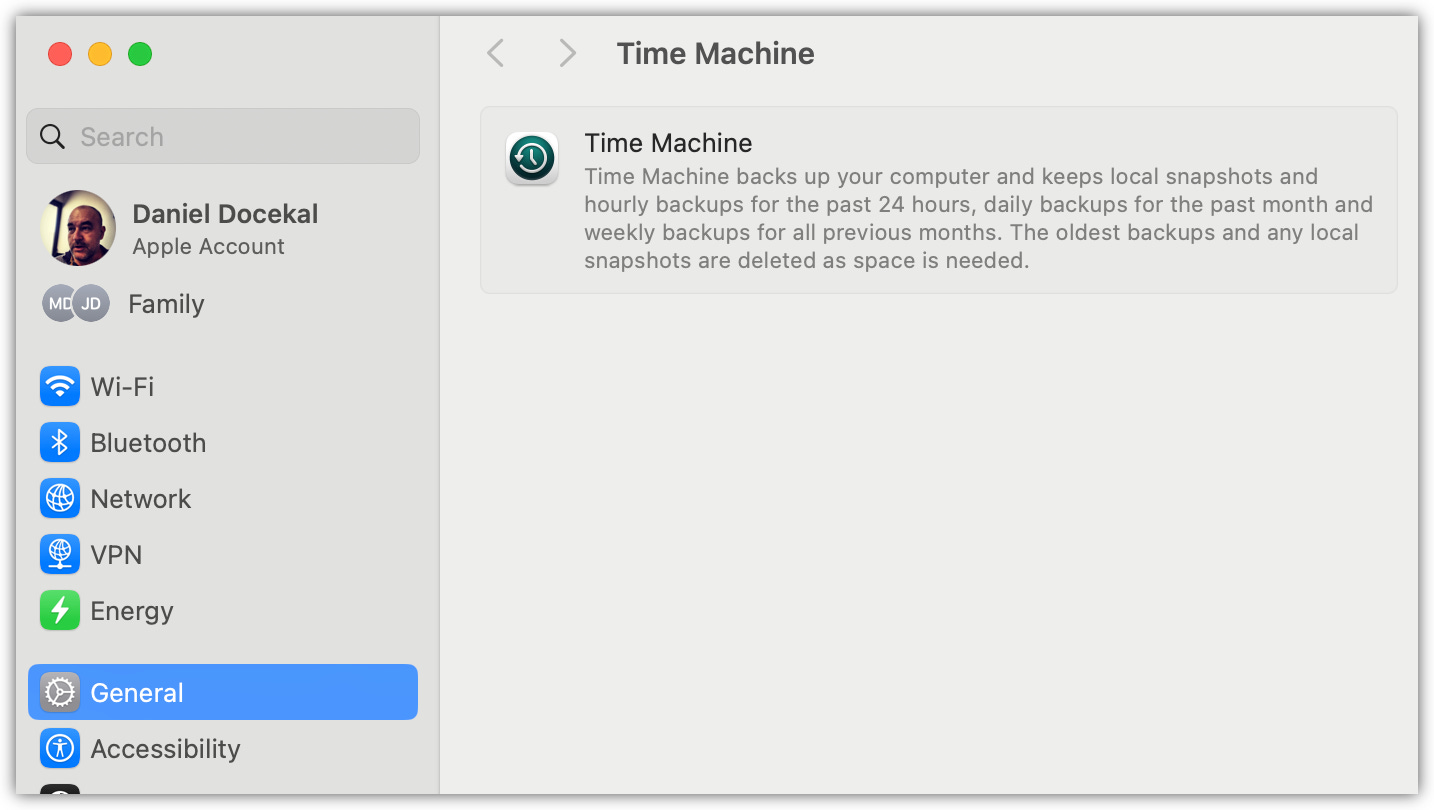
Task: Click the General gear icon
Action: point(60,692)
